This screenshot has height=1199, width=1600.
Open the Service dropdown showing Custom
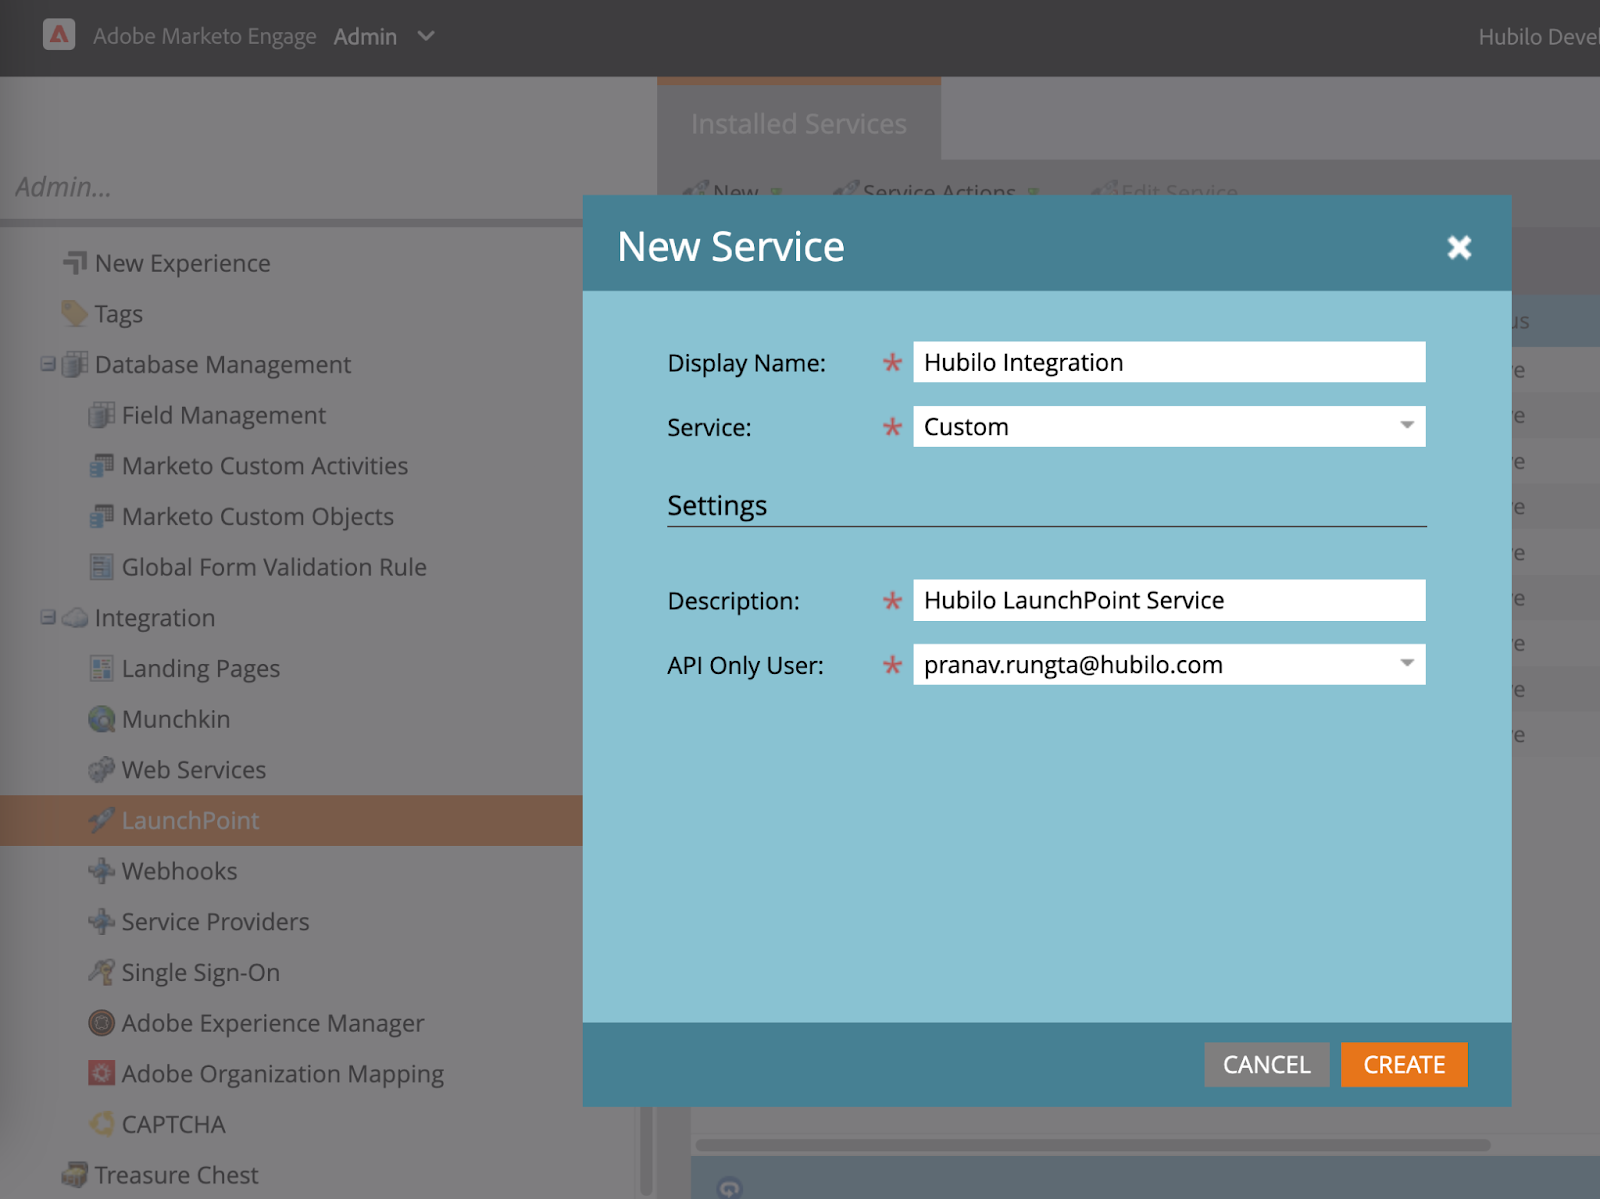pos(1169,427)
